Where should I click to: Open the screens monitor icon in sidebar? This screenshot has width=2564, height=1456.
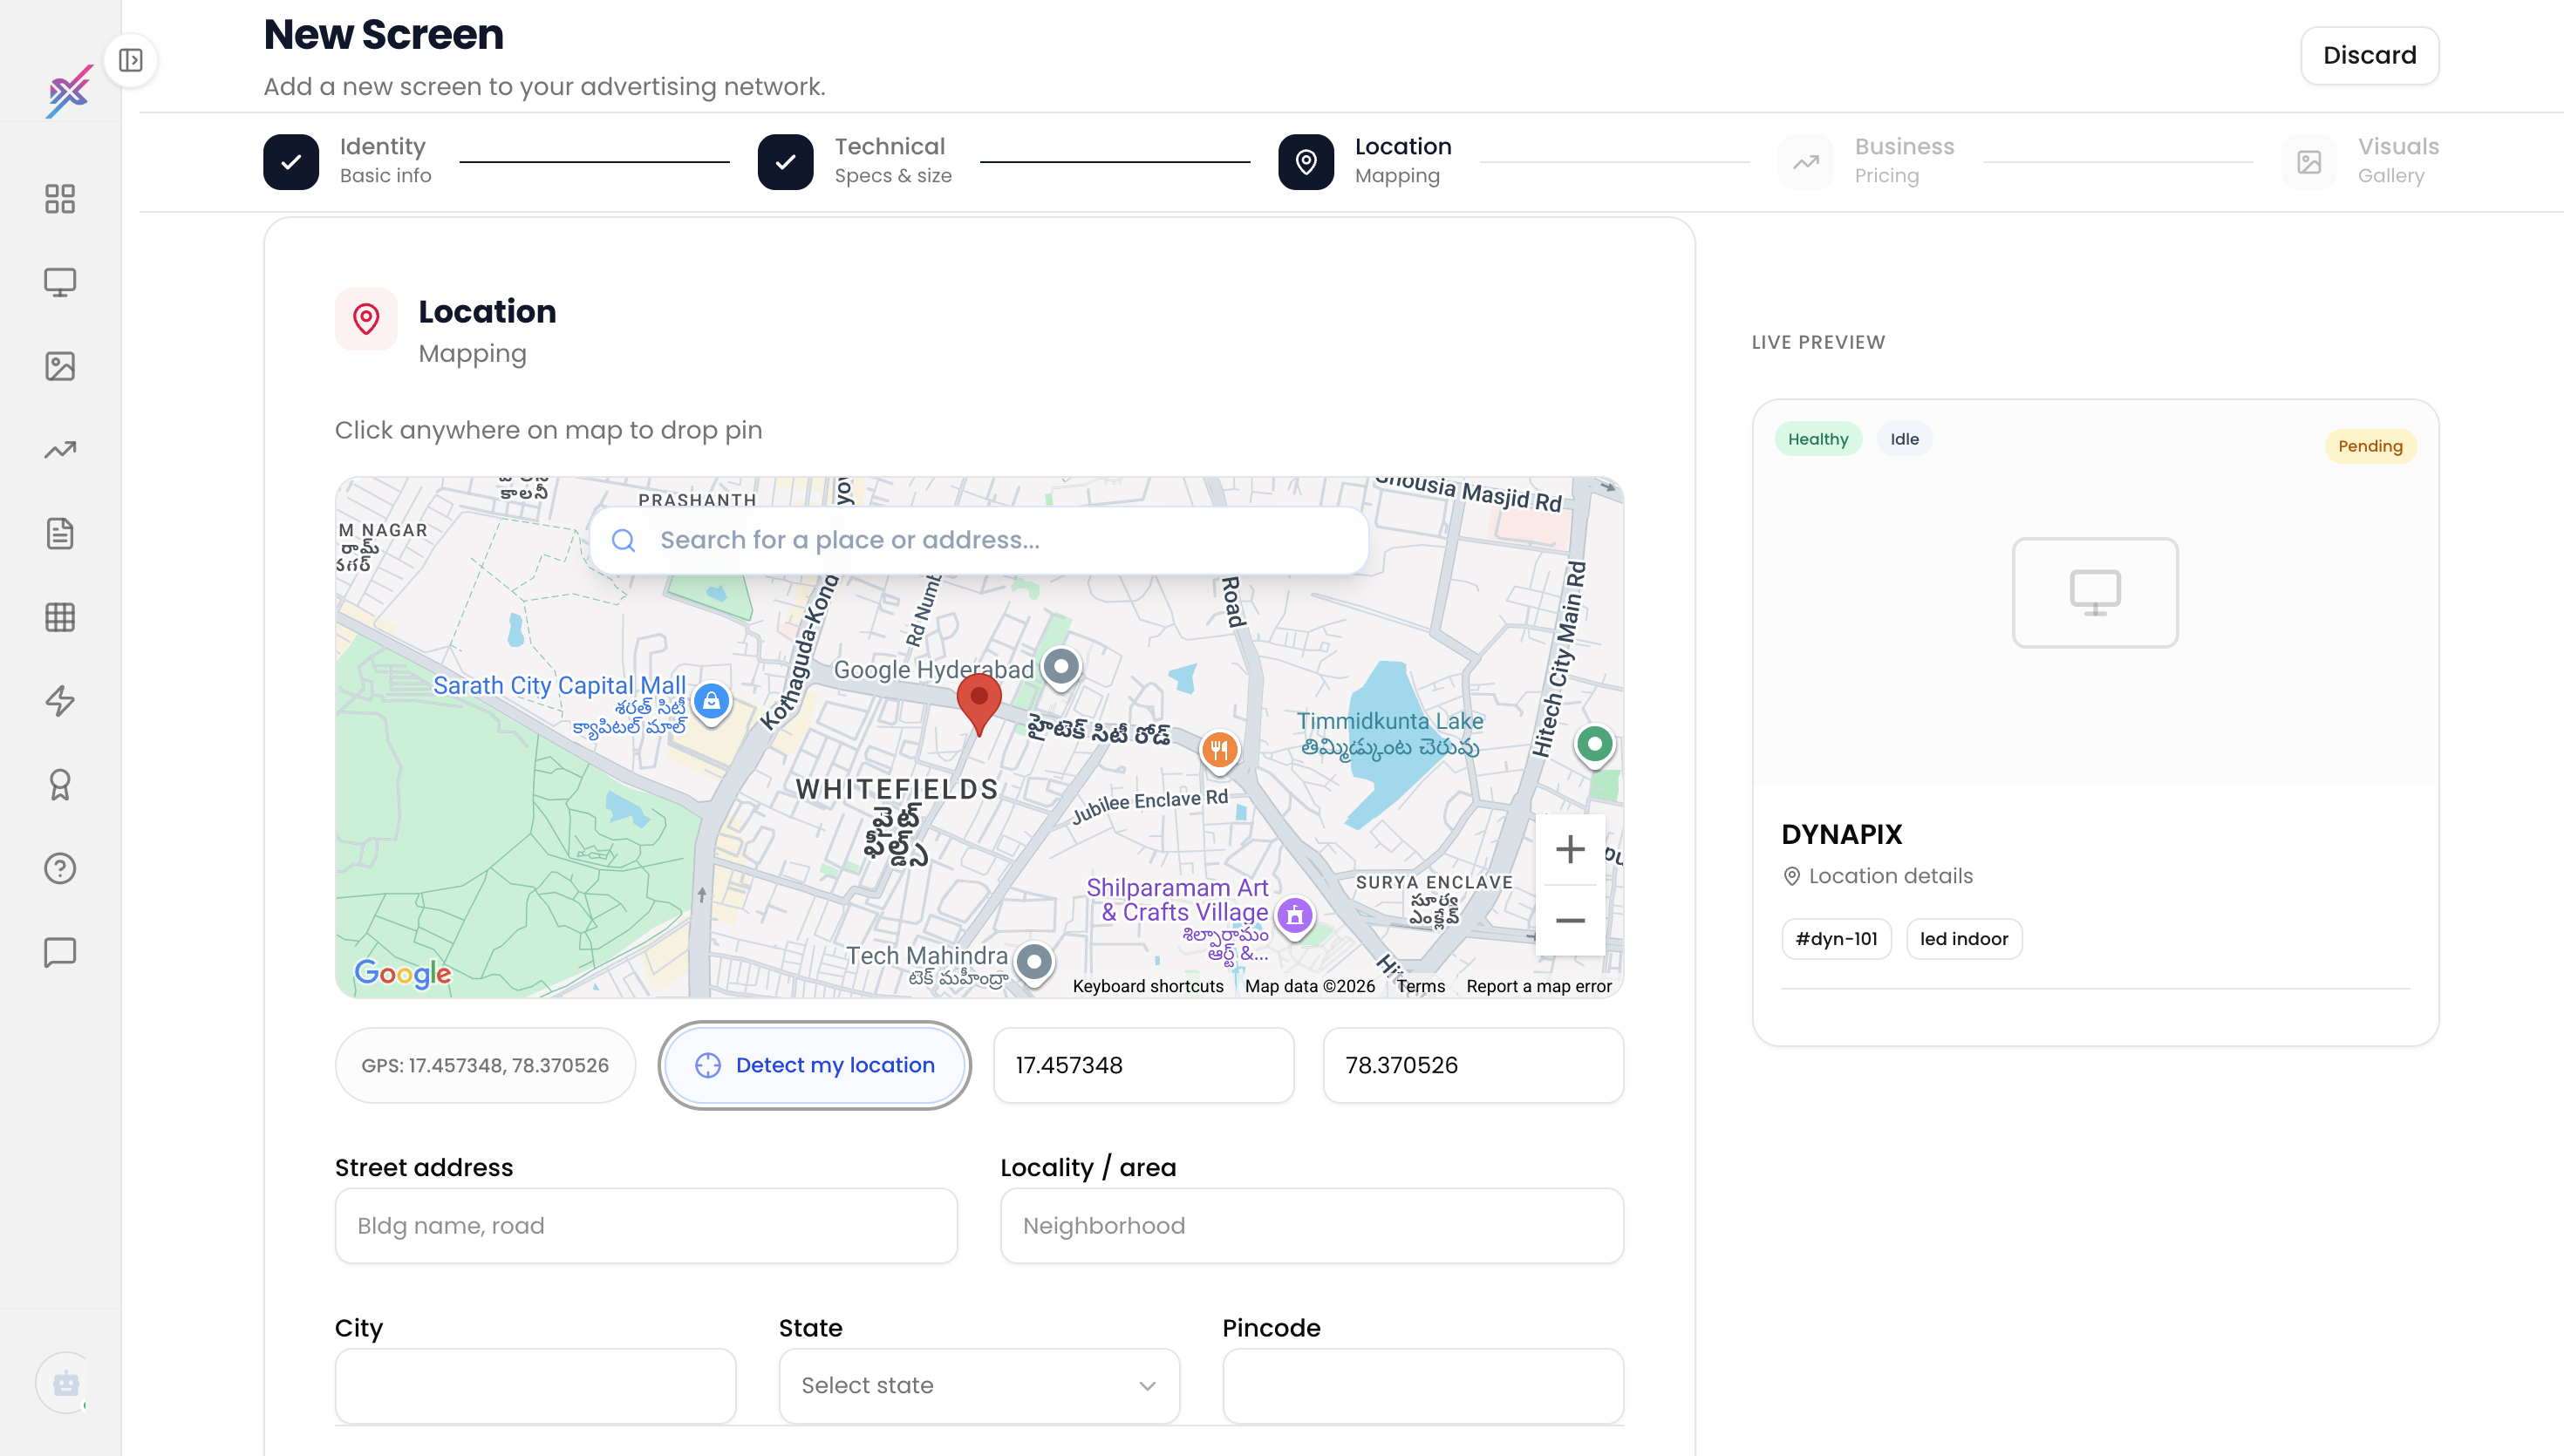point(60,283)
